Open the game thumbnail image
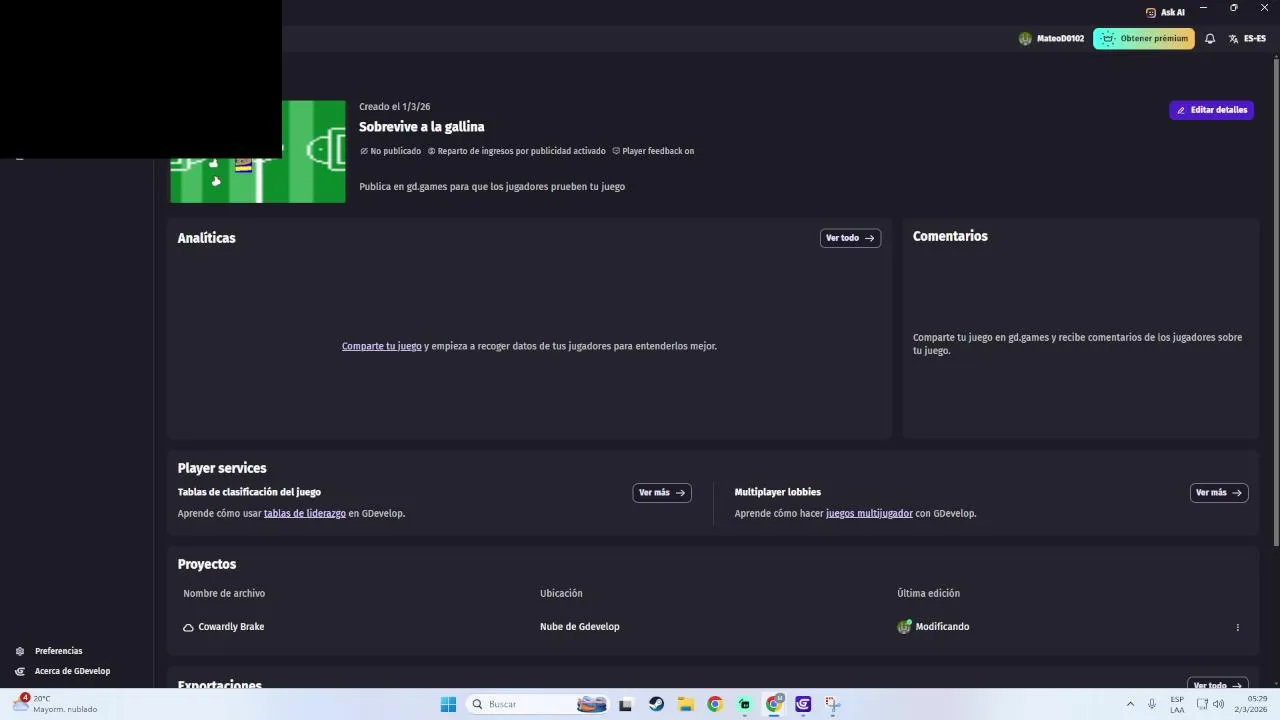This screenshot has width=1280, height=720. coord(258,151)
